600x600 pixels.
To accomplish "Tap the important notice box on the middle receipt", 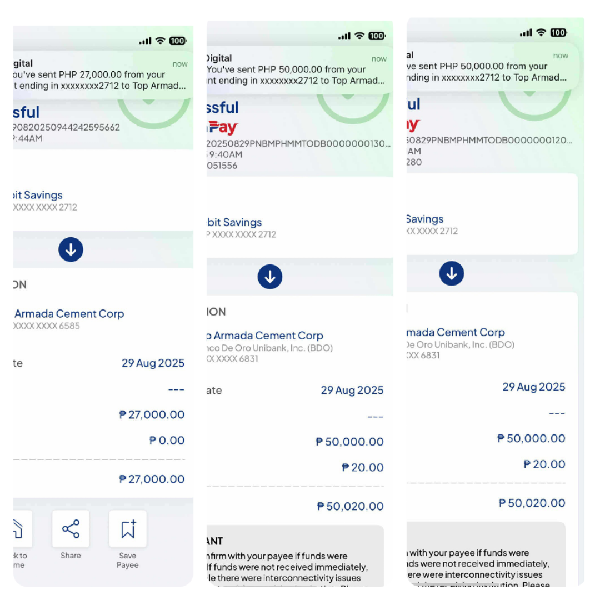I will [295, 556].
